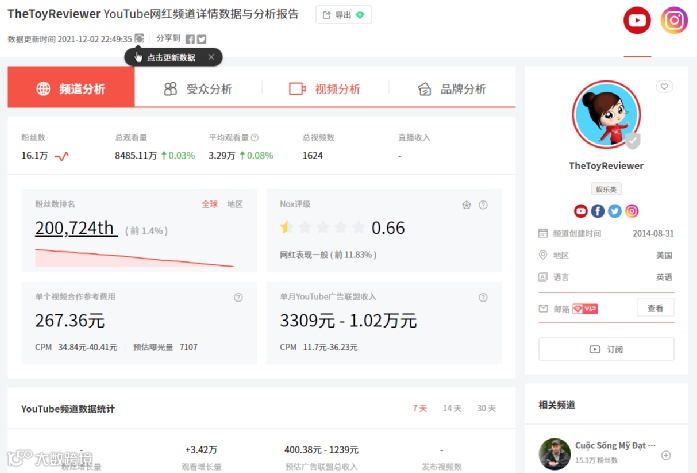
Task: Select the 30天 statistics range
Action: pyautogui.click(x=486, y=408)
